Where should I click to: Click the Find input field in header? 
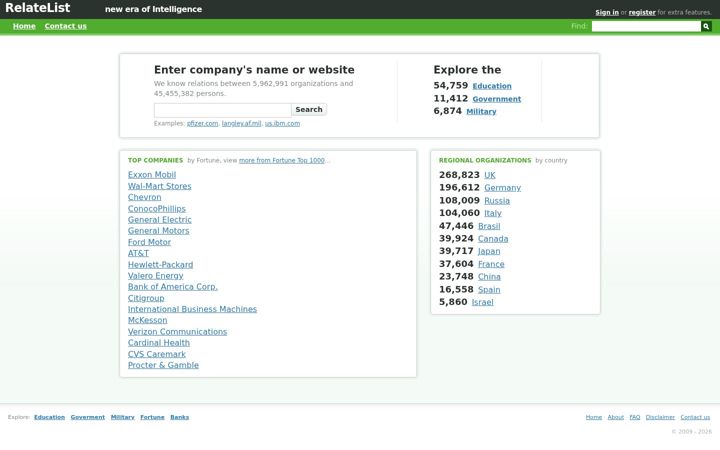646,27
